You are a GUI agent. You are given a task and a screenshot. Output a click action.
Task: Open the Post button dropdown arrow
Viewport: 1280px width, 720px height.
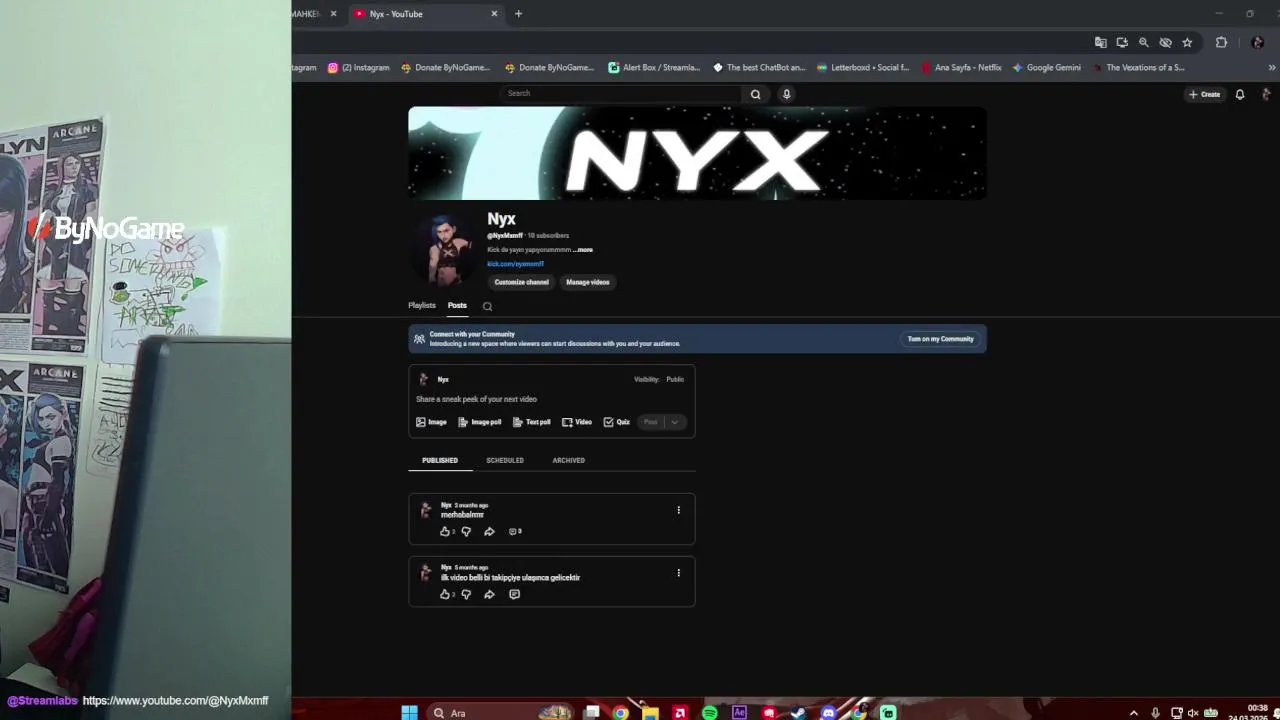tap(675, 422)
